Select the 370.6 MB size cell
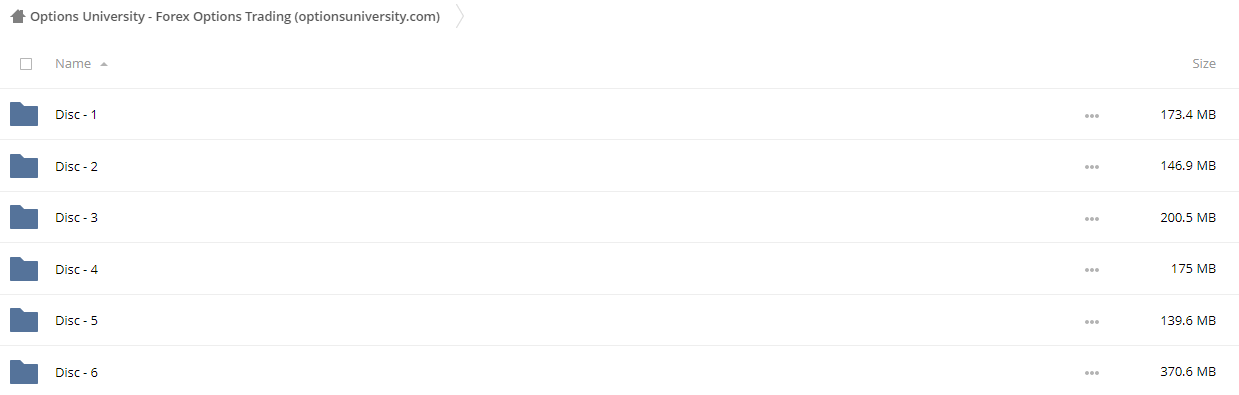This screenshot has height=395, width=1239. [x=1188, y=372]
